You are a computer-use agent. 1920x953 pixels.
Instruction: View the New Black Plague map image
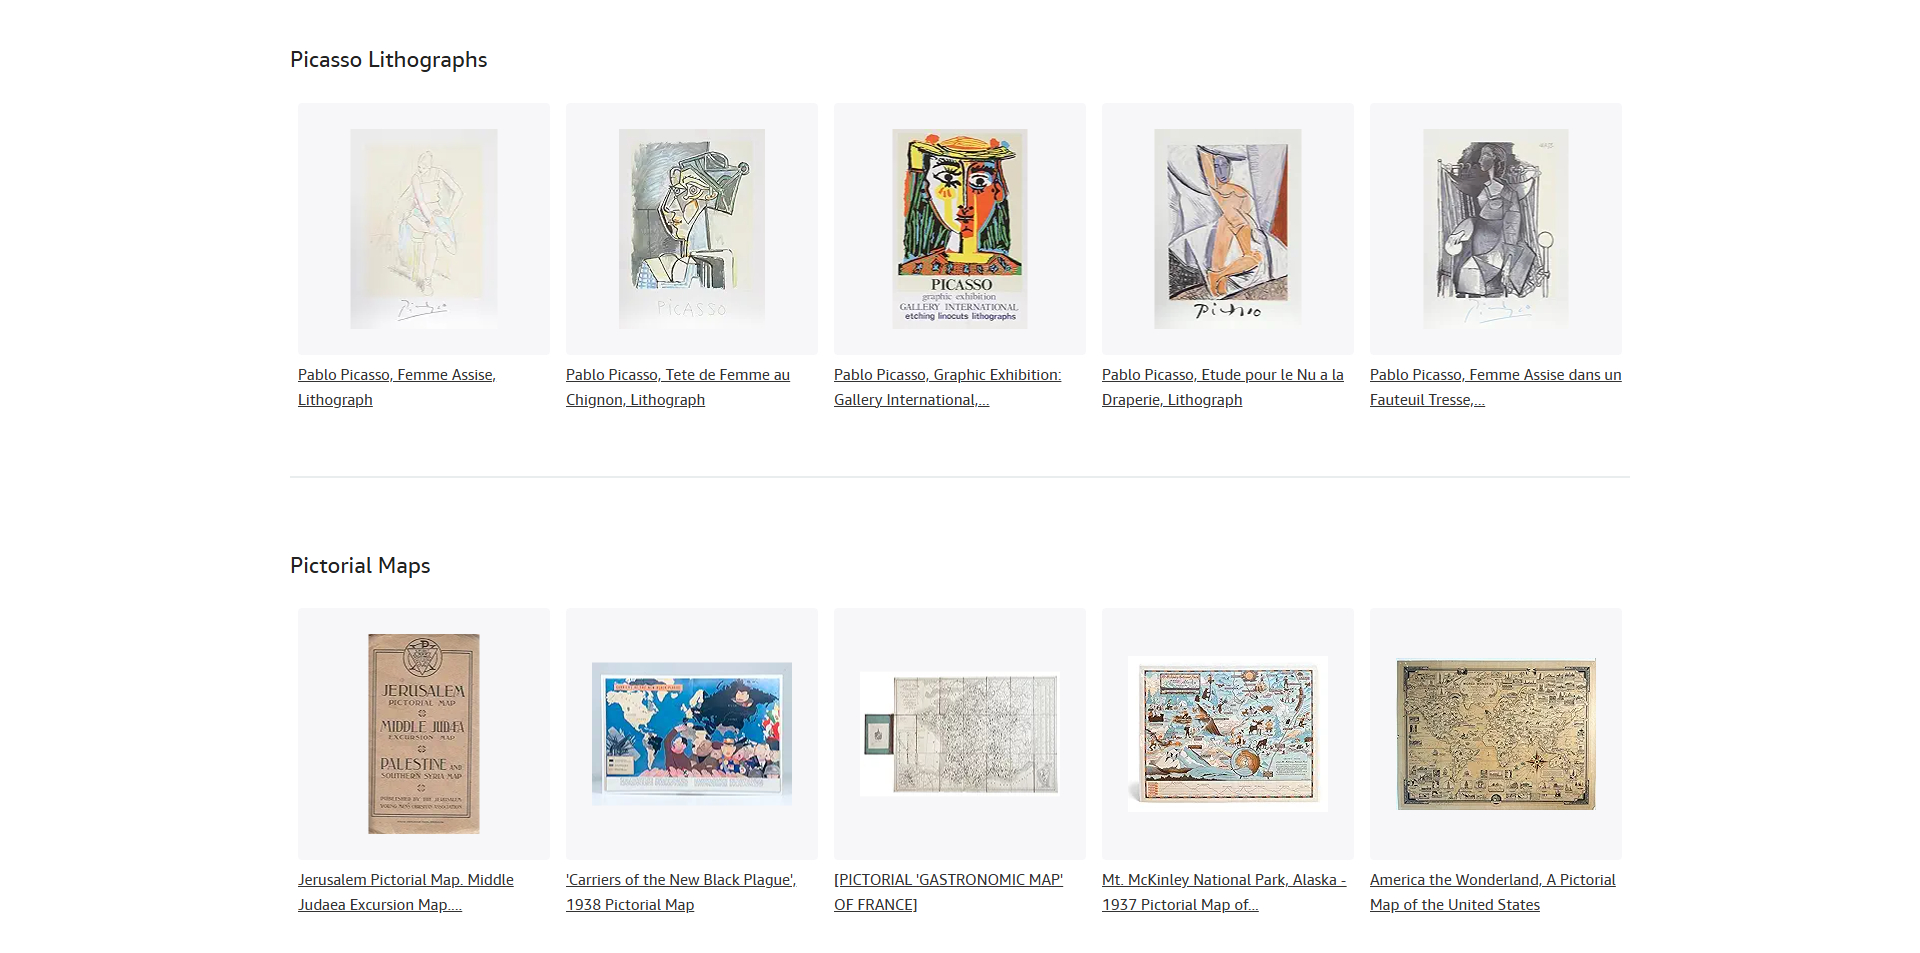[692, 734]
